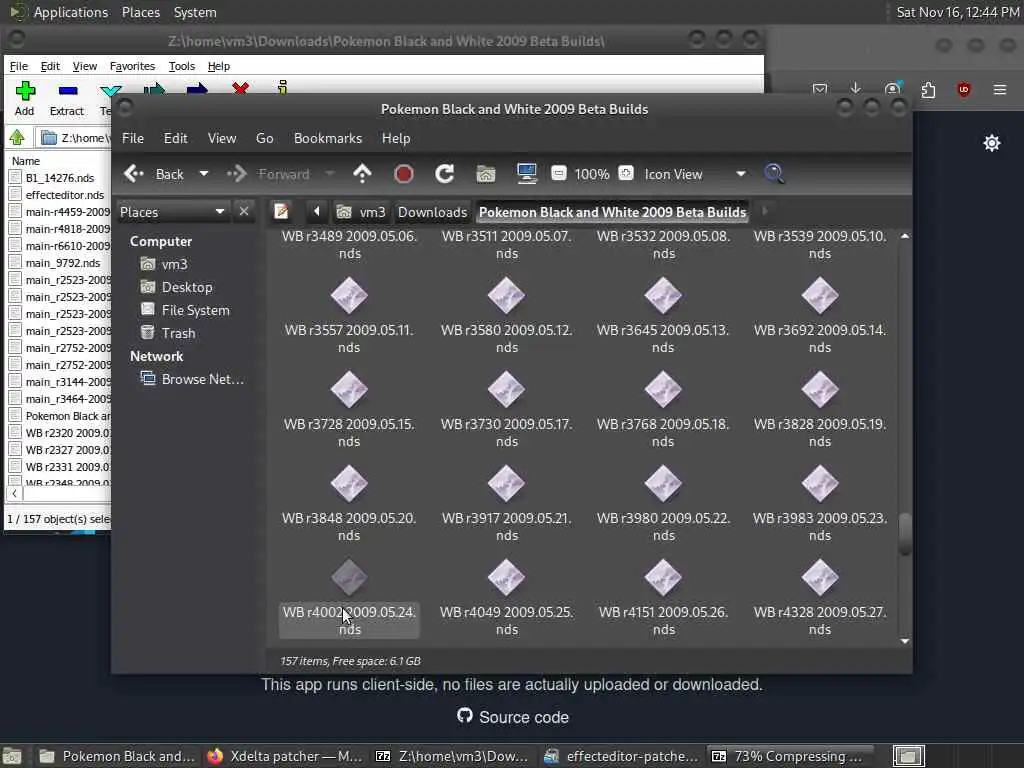
Task: Zoom out with the minus icon
Action: pos(559,174)
